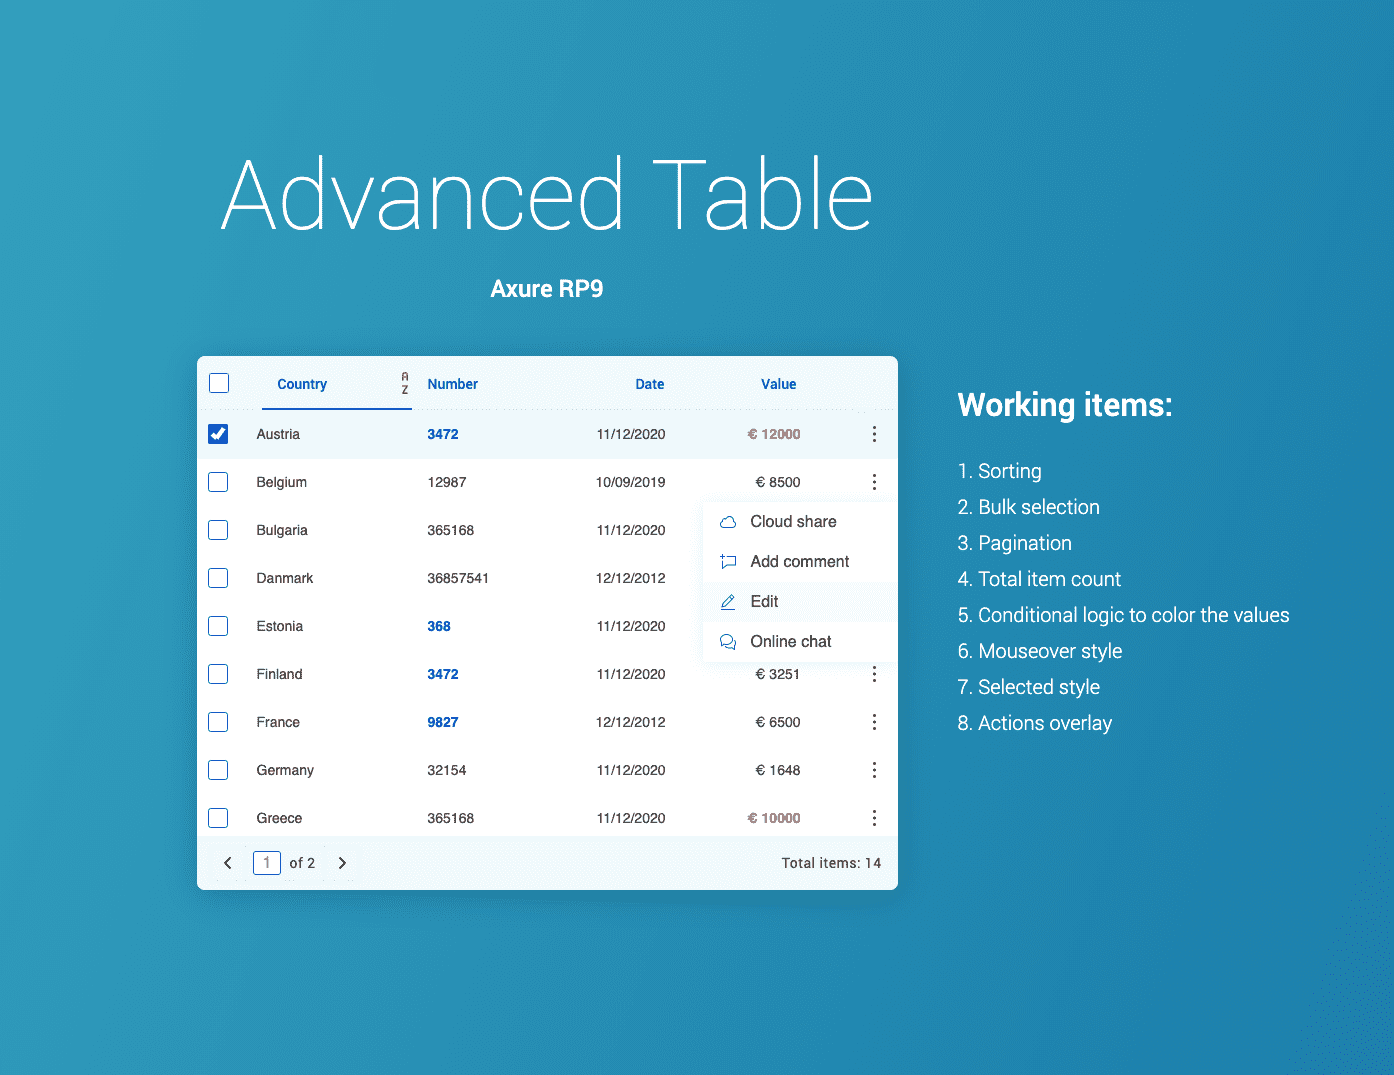Screen dimensions: 1394x1075
Task: Select Cloud share from the actions overlay
Action: 792,521
